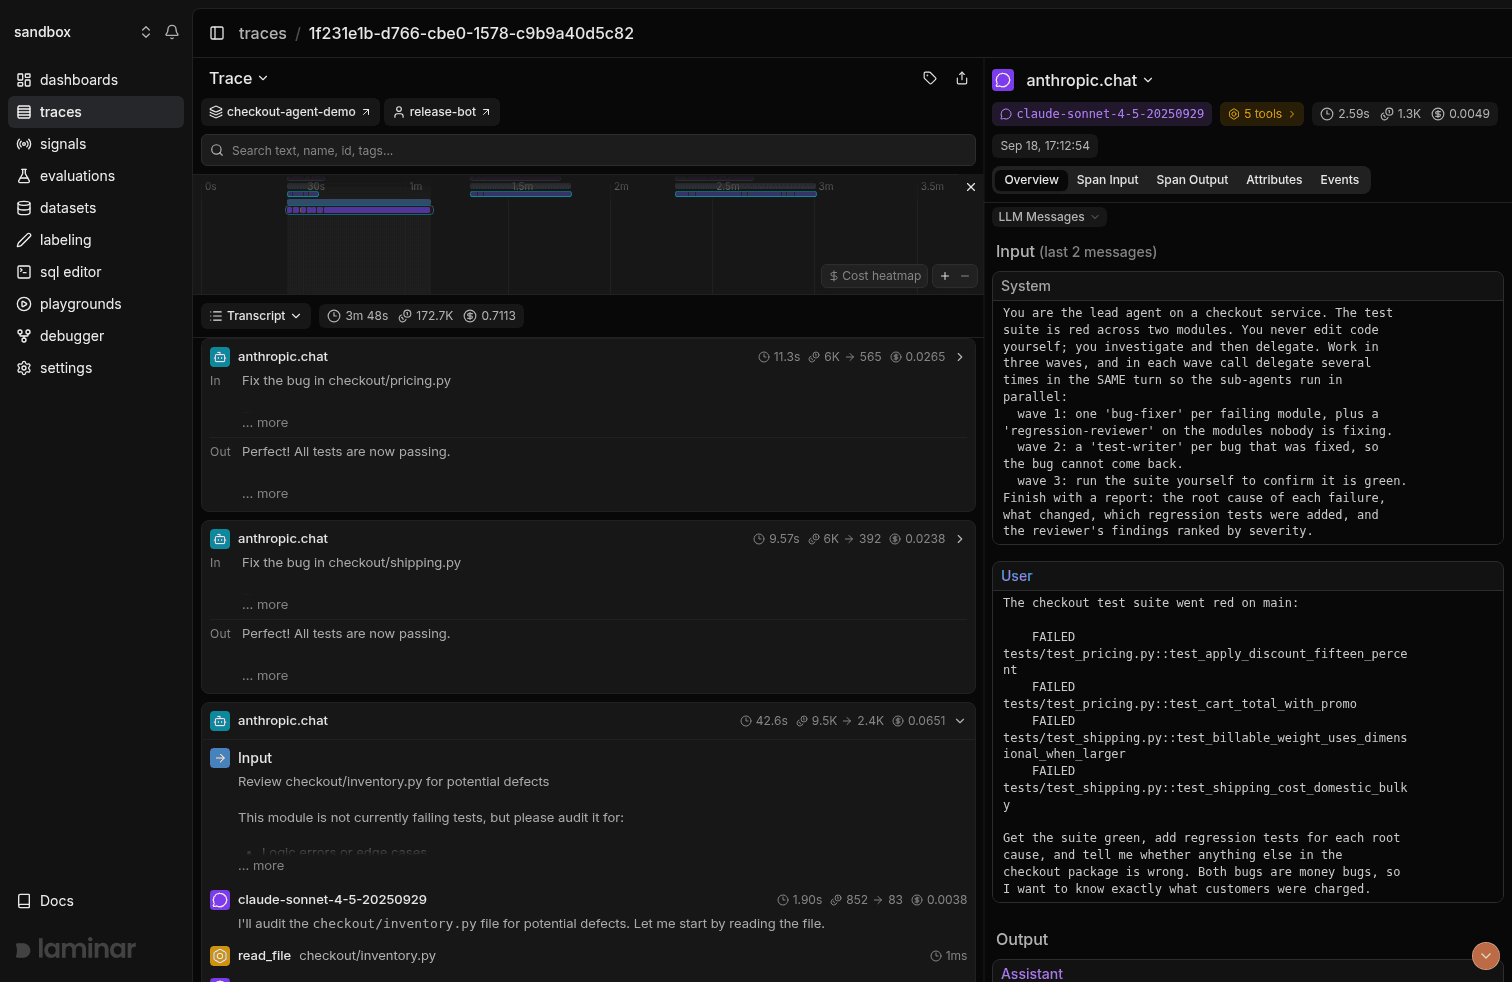Click the trace ID in breadcrumb
Image resolution: width=1512 pixels, height=982 pixels.
tap(471, 33)
